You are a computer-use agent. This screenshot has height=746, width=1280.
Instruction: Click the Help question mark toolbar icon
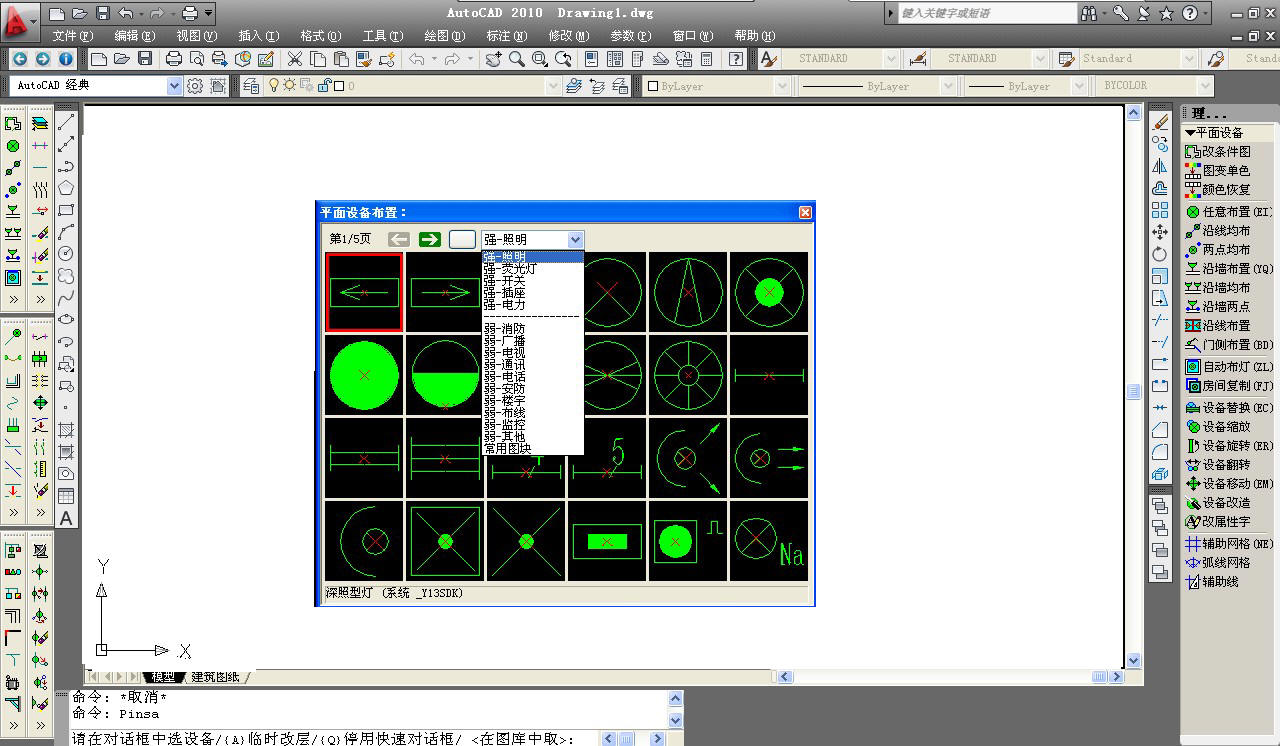tap(737, 59)
